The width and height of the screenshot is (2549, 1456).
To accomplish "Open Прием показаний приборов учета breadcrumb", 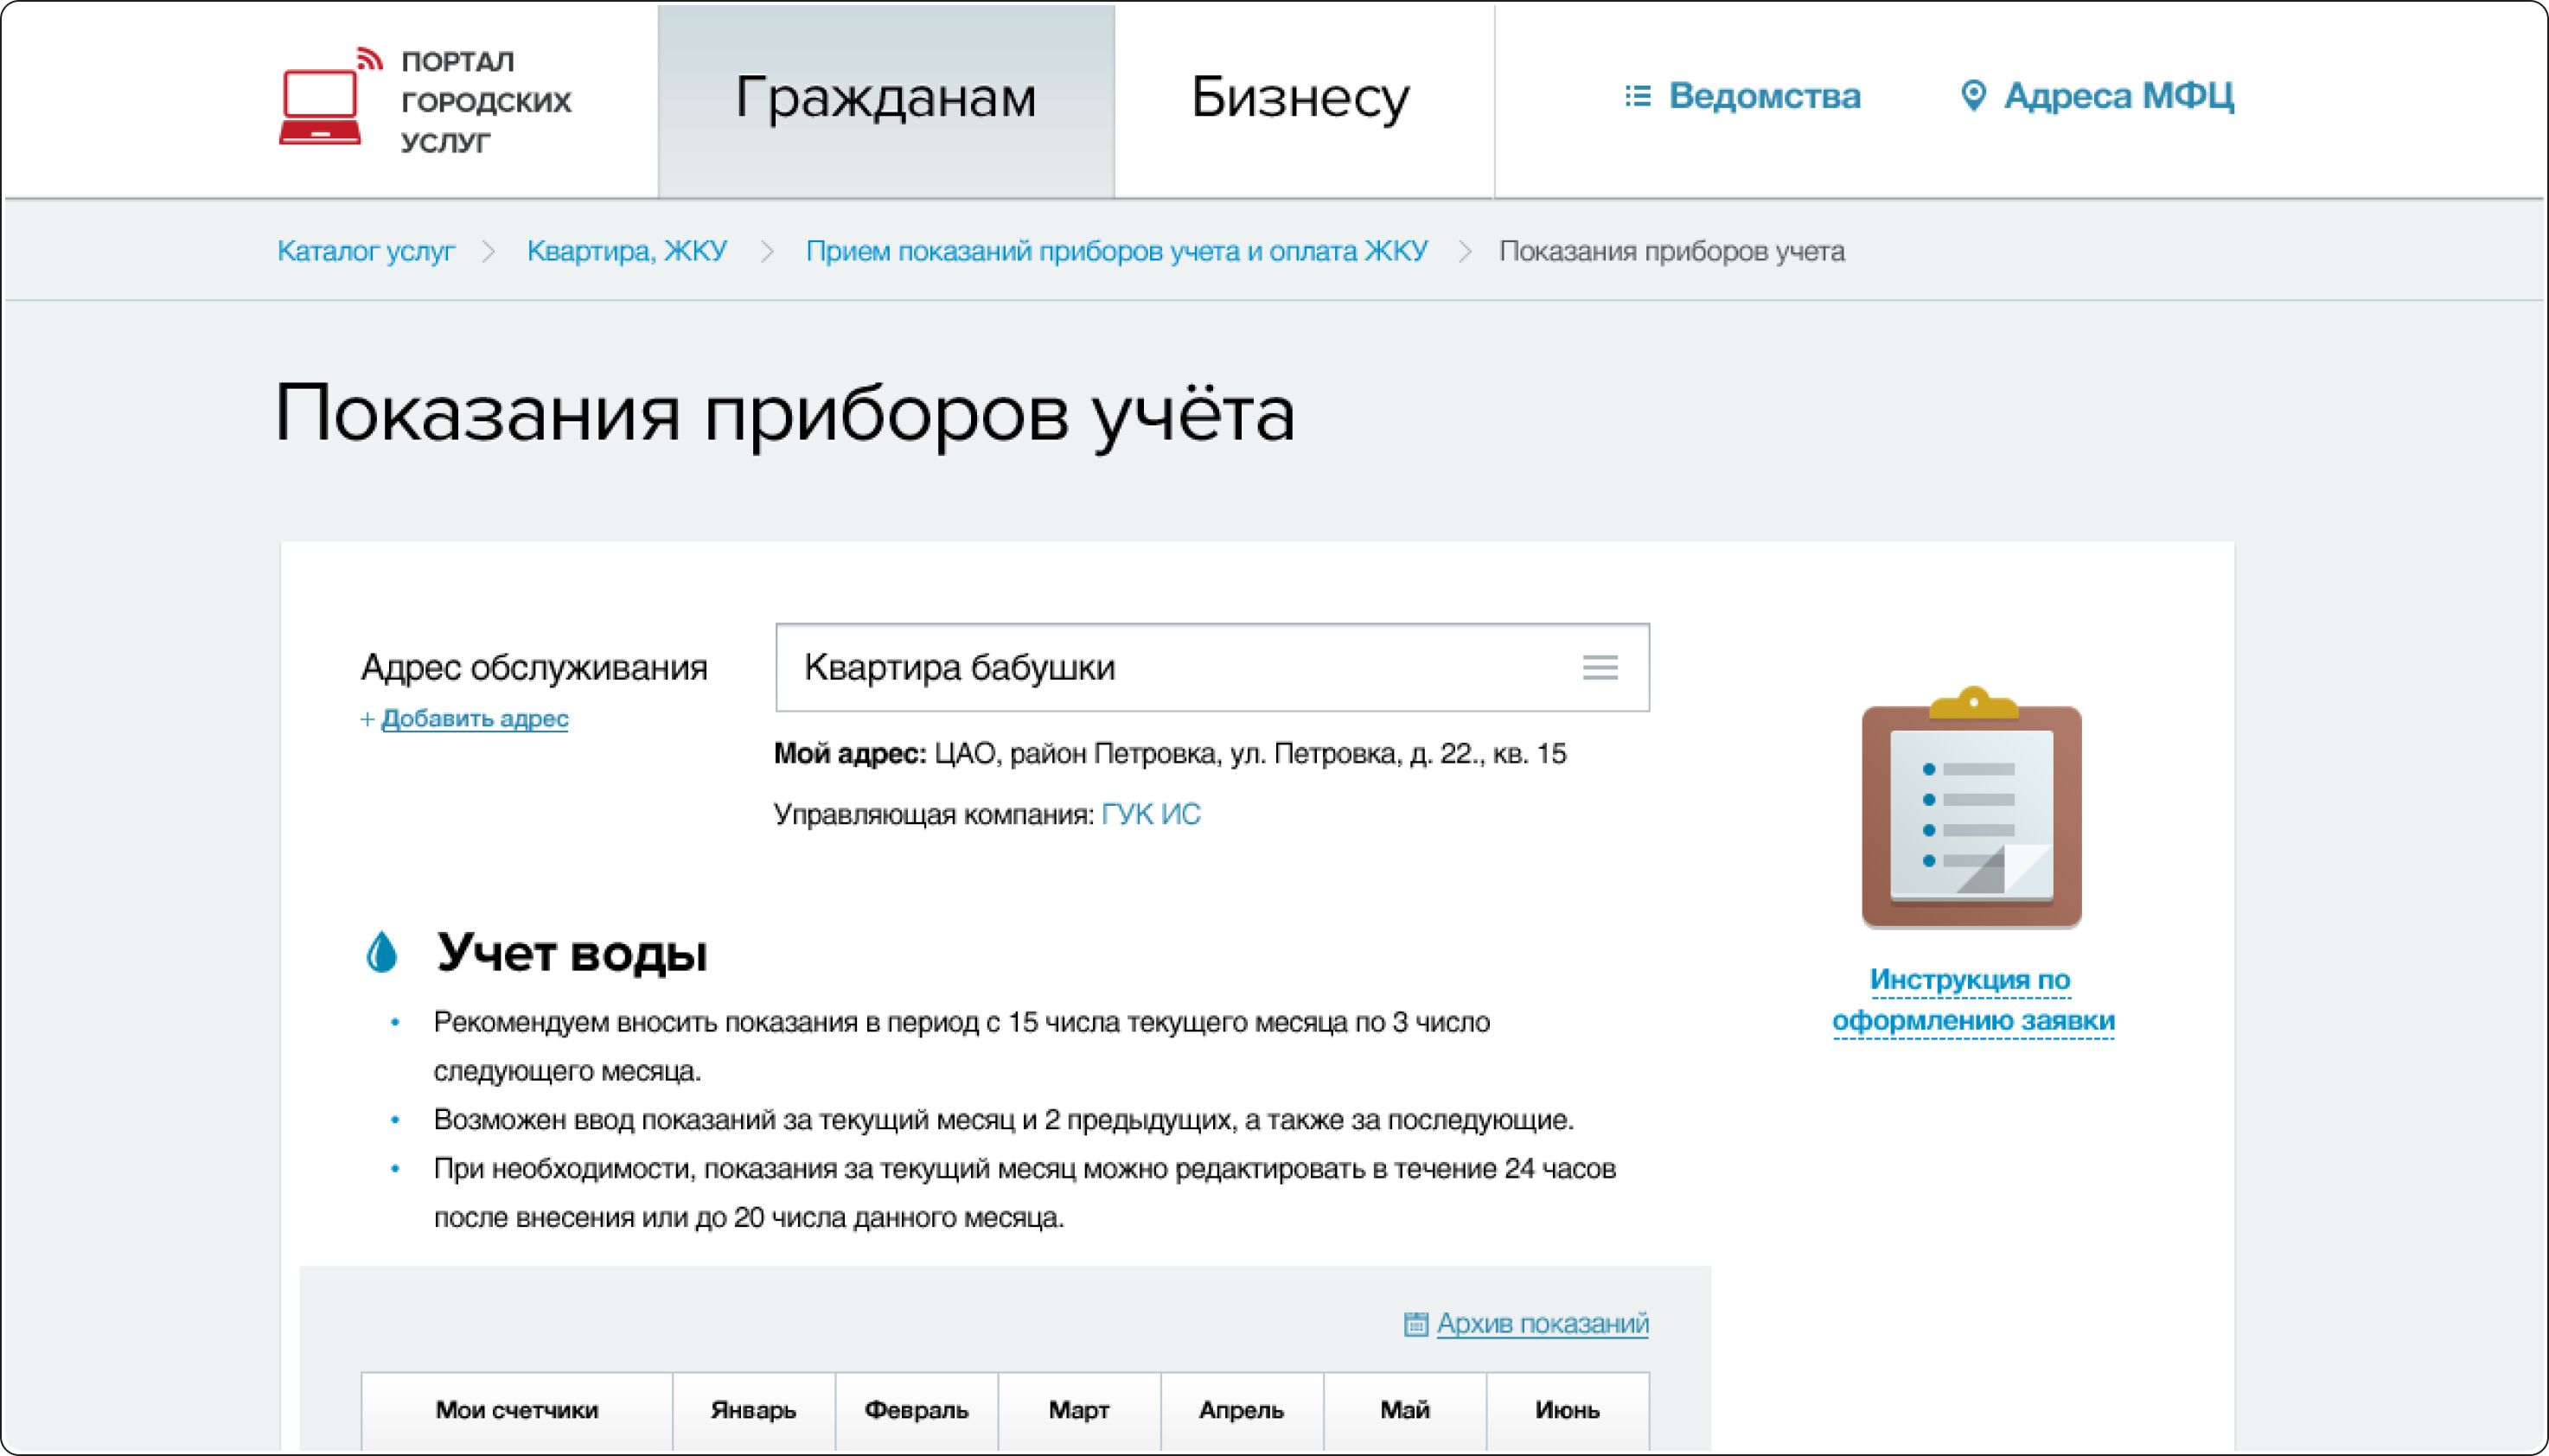I will click(x=1116, y=251).
